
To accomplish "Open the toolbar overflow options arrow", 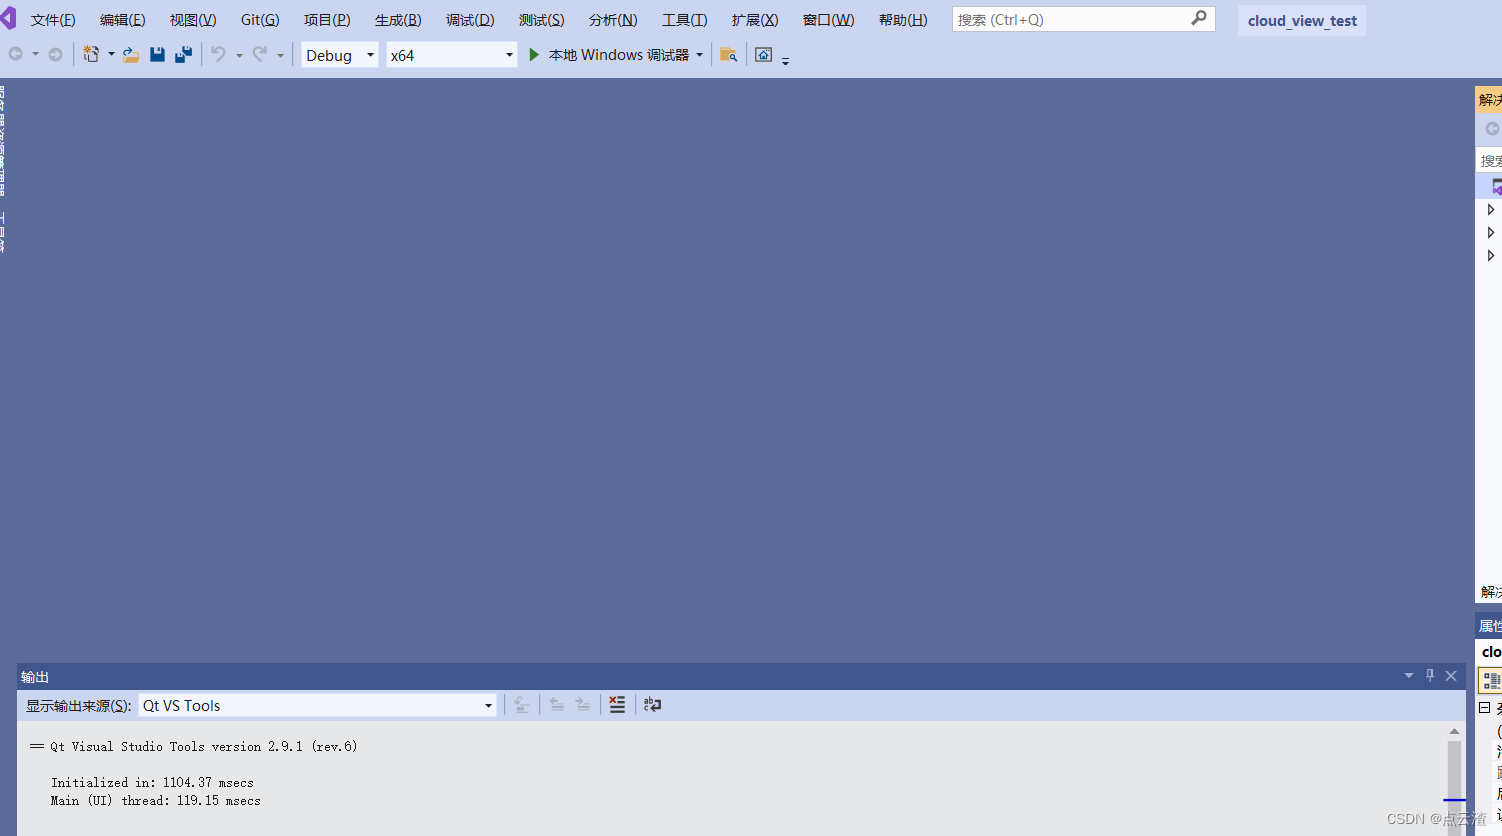I will (x=785, y=61).
